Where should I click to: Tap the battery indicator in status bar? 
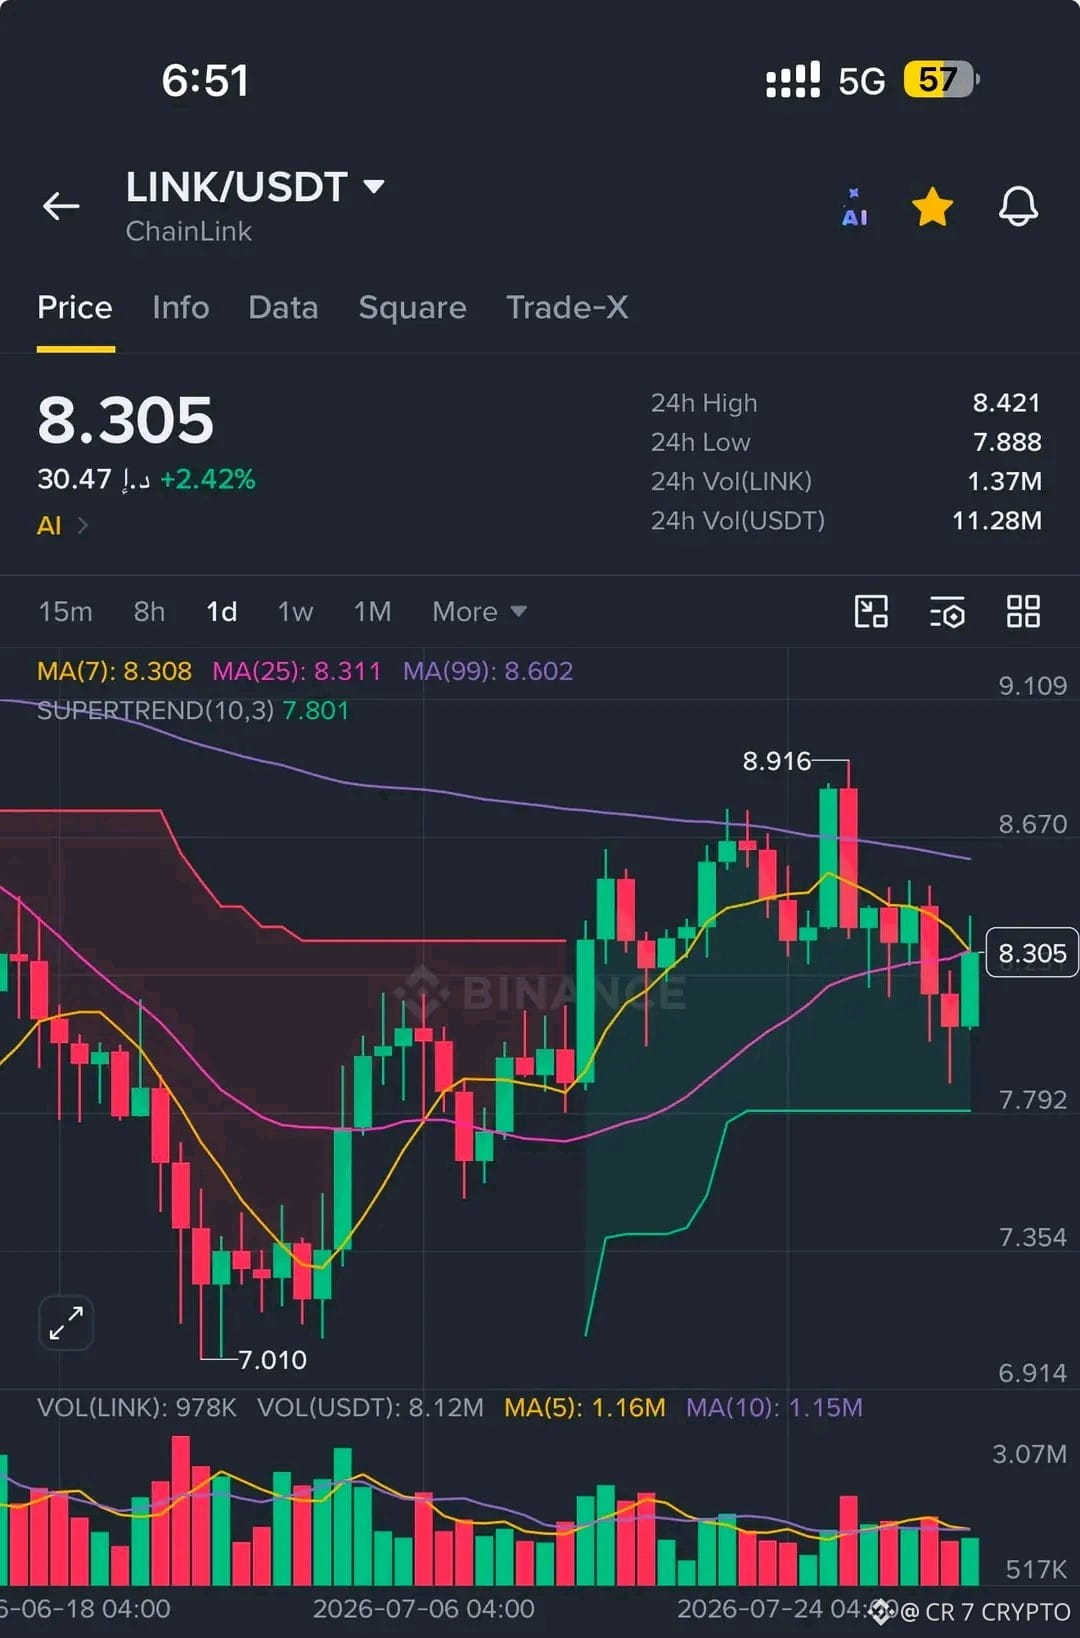click(940, 80)
